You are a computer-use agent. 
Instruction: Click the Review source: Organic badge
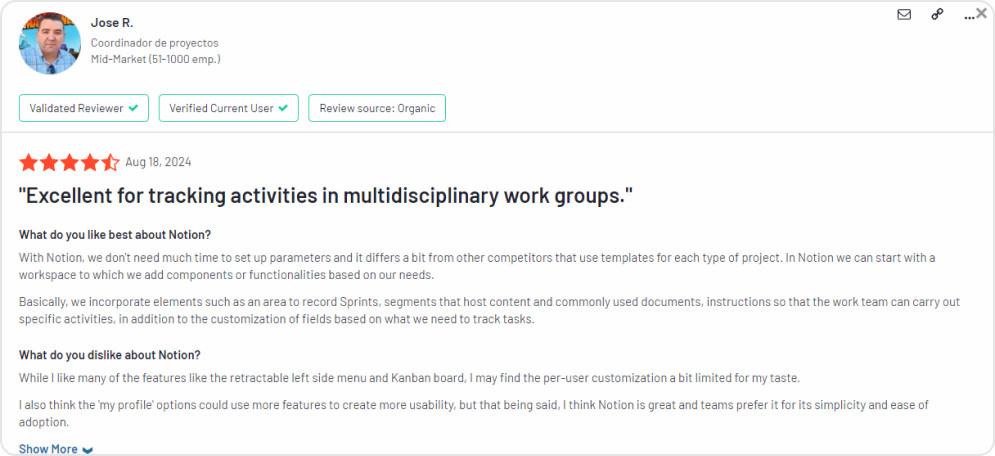tap(377, 108)
